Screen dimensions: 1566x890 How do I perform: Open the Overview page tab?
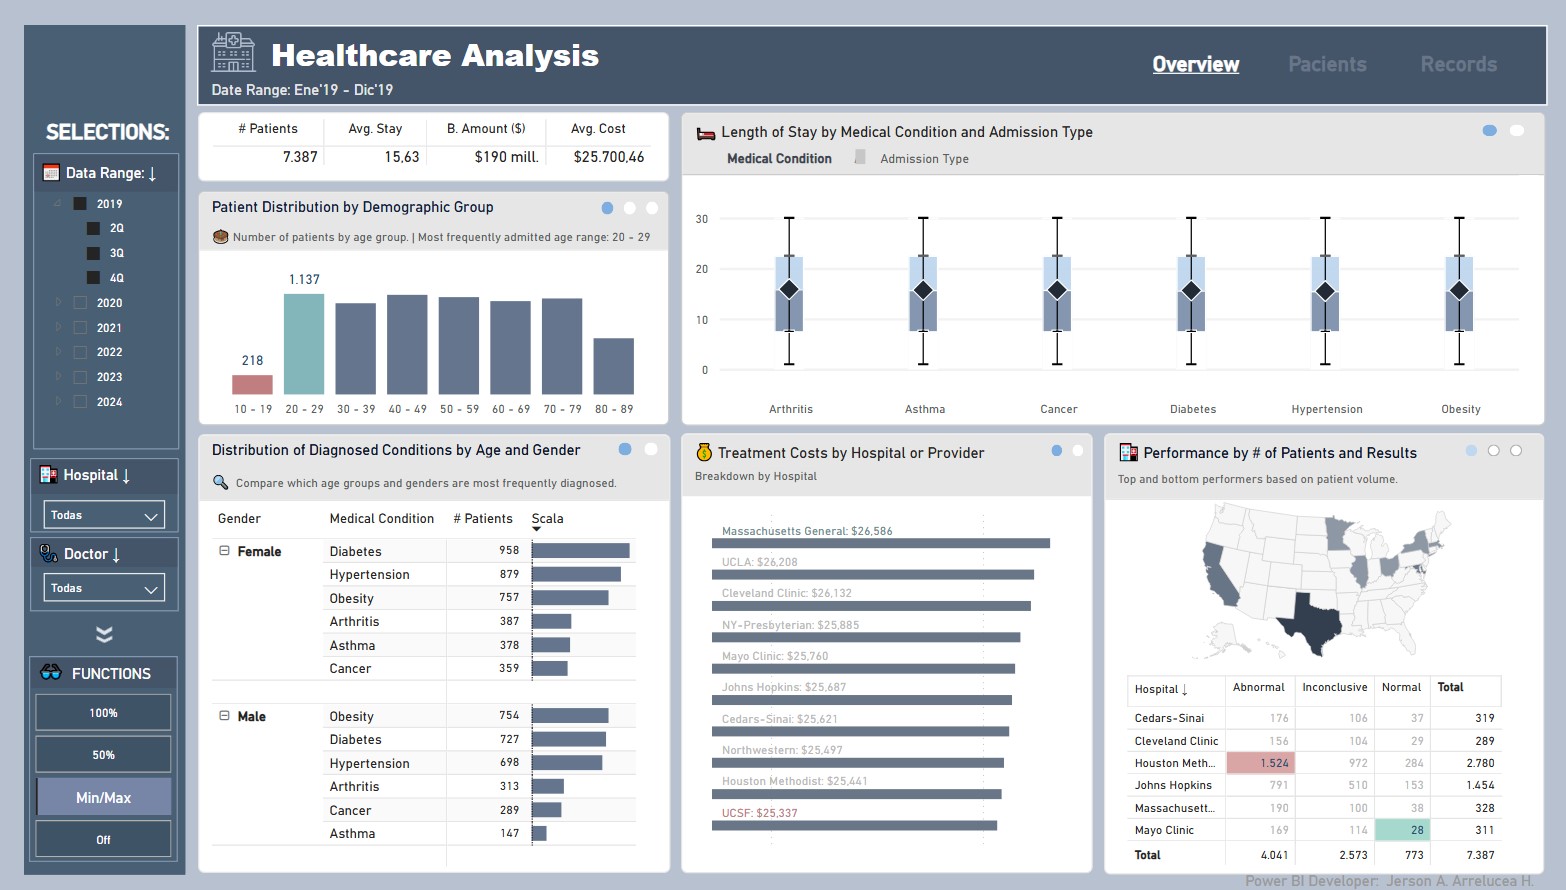pos(1195,64)
